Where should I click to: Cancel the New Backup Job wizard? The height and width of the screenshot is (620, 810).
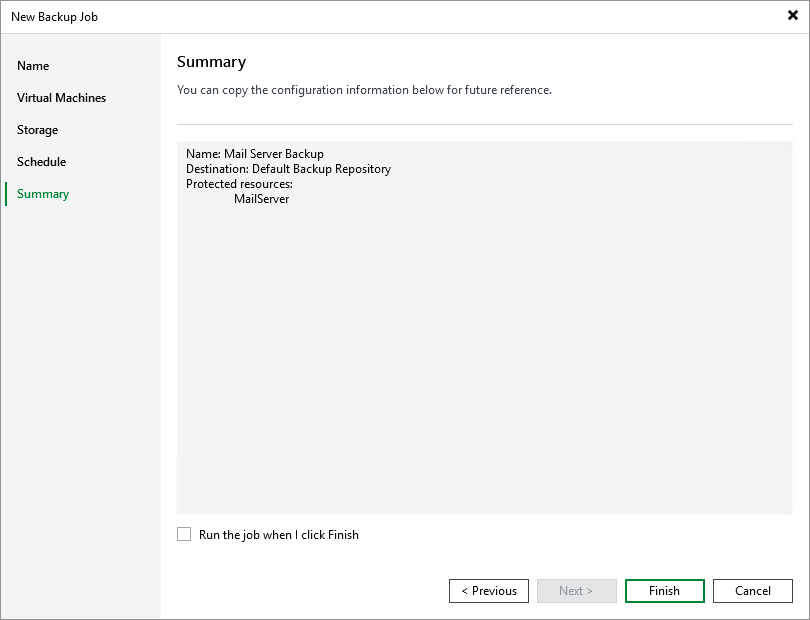[752, 591]
